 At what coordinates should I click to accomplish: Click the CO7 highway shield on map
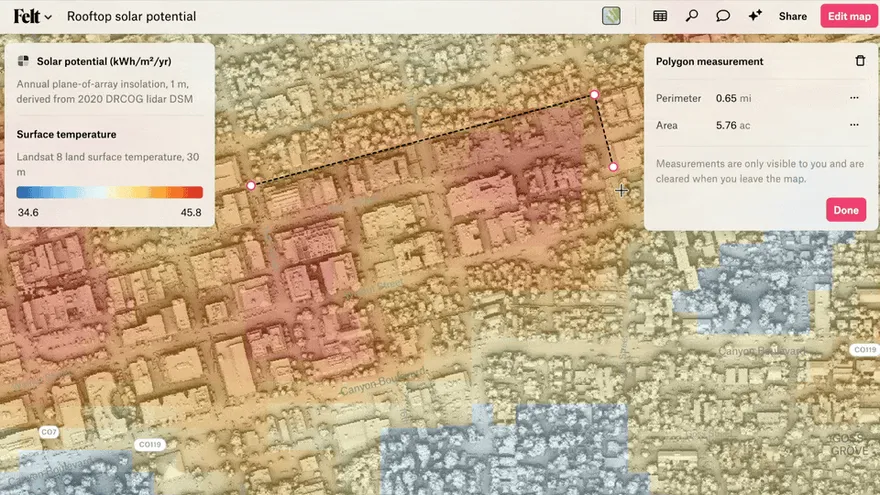point(49,432)
